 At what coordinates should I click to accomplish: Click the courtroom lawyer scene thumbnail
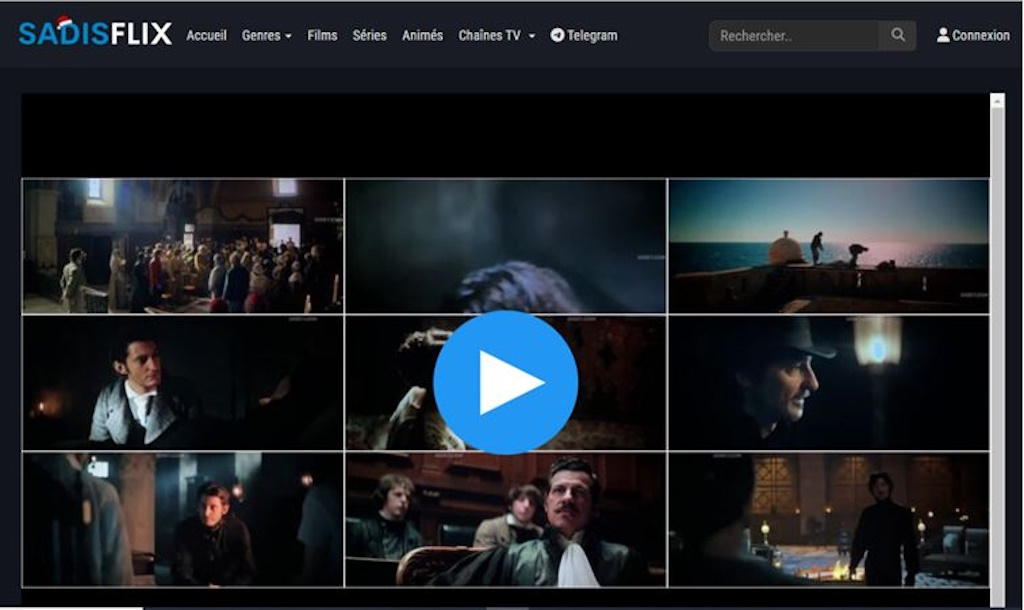point(505,520)
